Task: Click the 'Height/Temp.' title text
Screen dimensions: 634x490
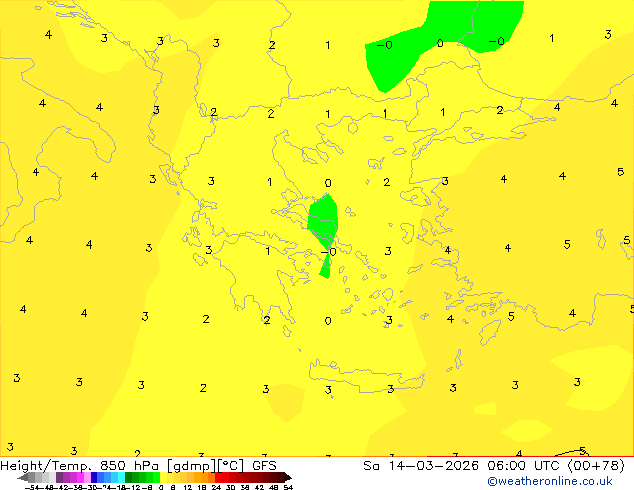Action: (46, 466)
